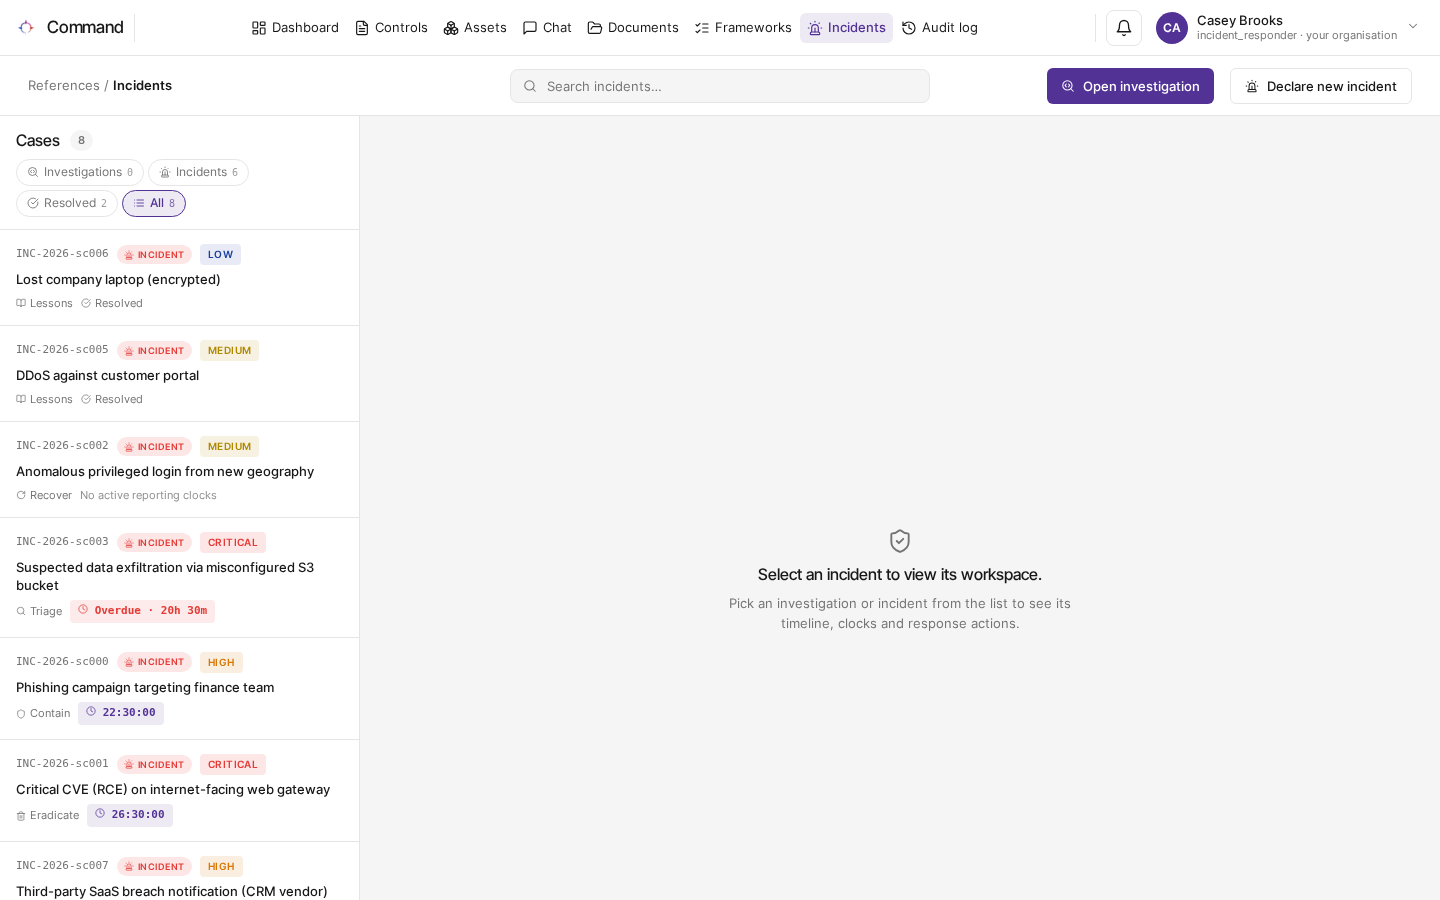Screen dimensions: 1440x900
Task: Click the Resolved check icon on INC-2026-sc006
Action: tap(86, 303)
